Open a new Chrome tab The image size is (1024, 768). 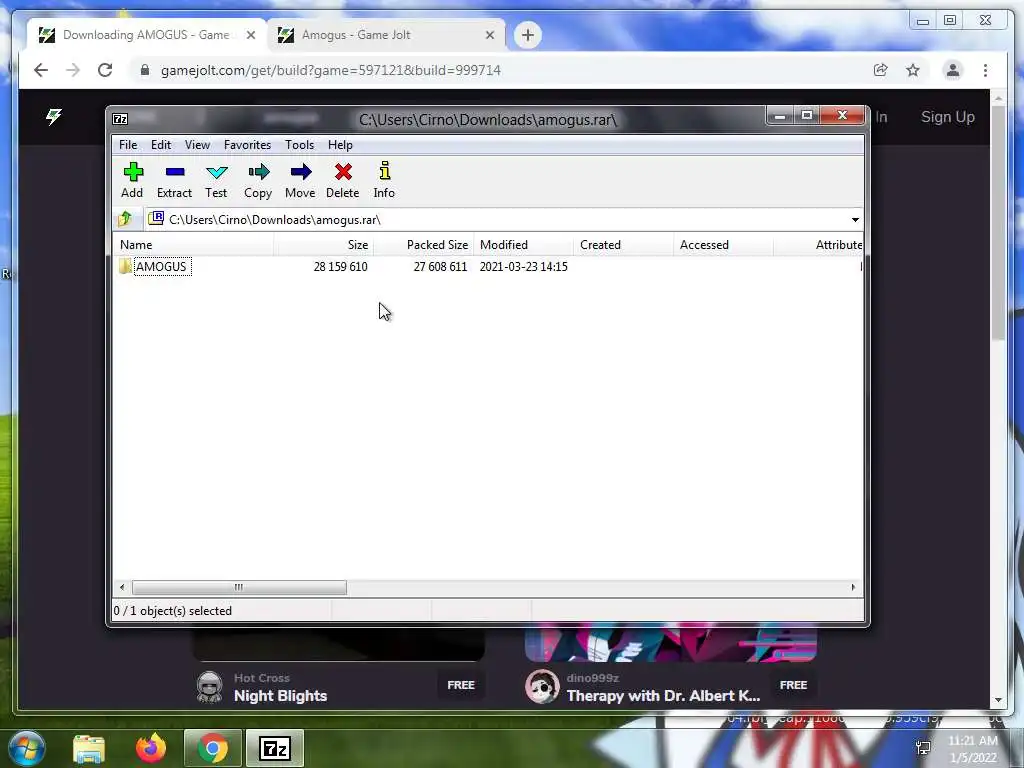(528, 35)
